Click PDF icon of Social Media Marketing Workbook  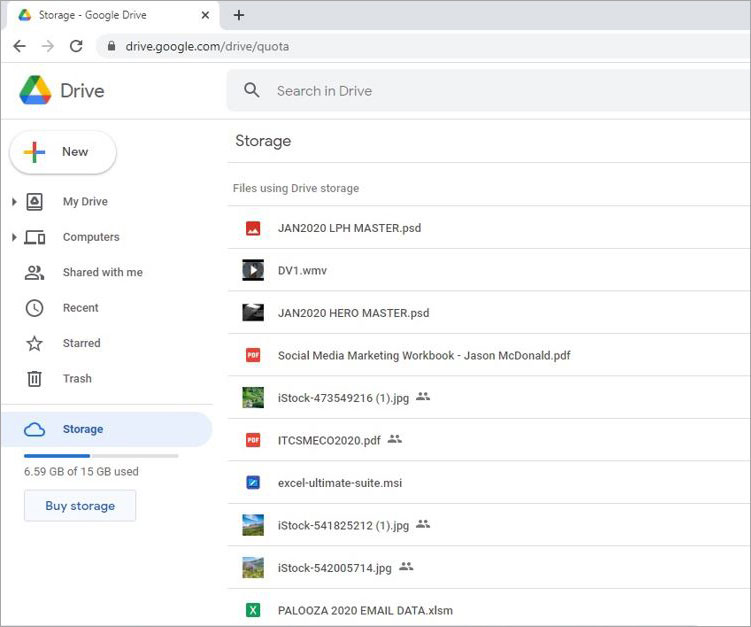click(253, 355)
